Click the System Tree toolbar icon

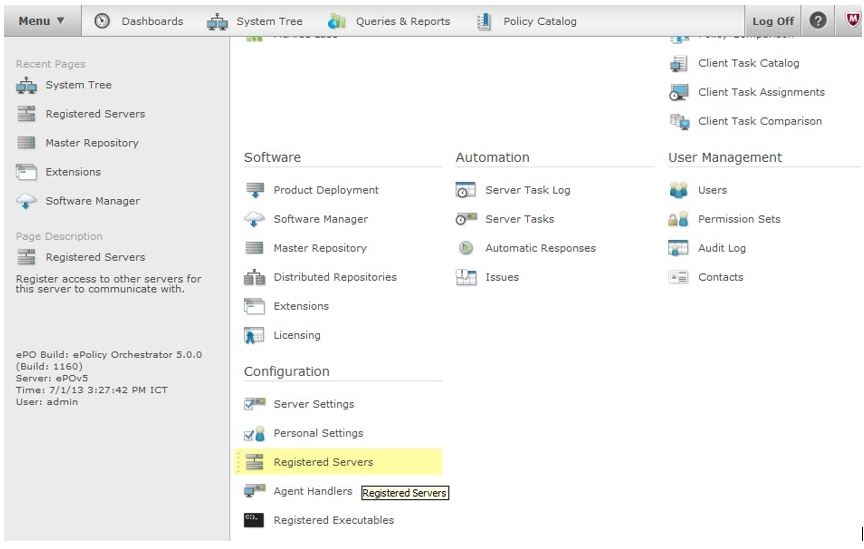pyautogui.click(x=217, y=21)
